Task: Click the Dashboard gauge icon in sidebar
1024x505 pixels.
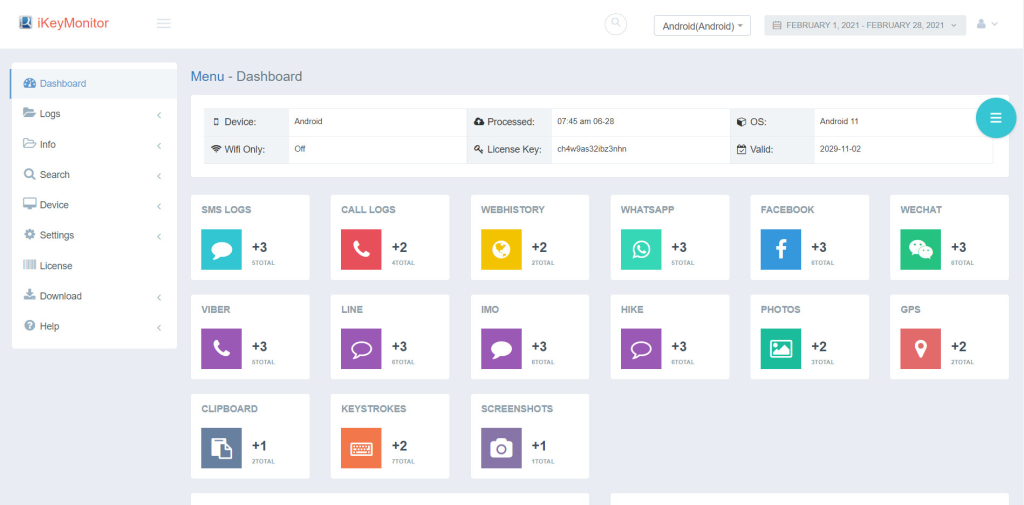Action: [29, 83]
